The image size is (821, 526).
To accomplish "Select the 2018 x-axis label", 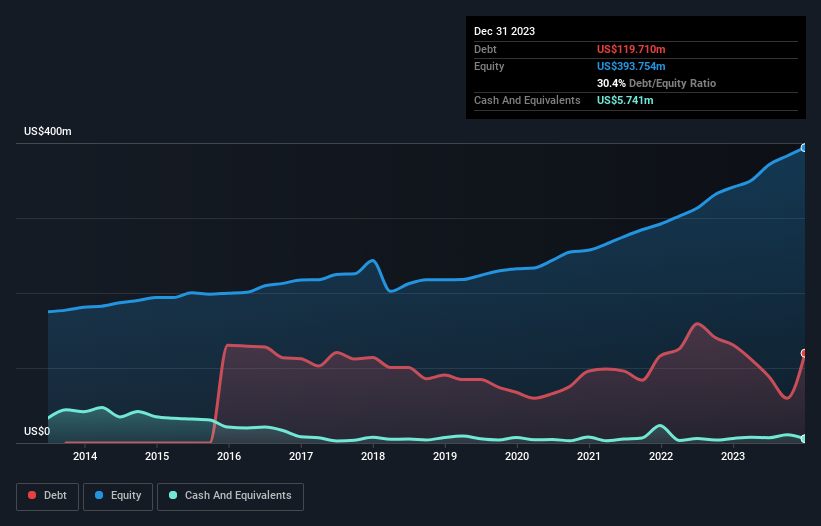I will (x=373, y=456).
